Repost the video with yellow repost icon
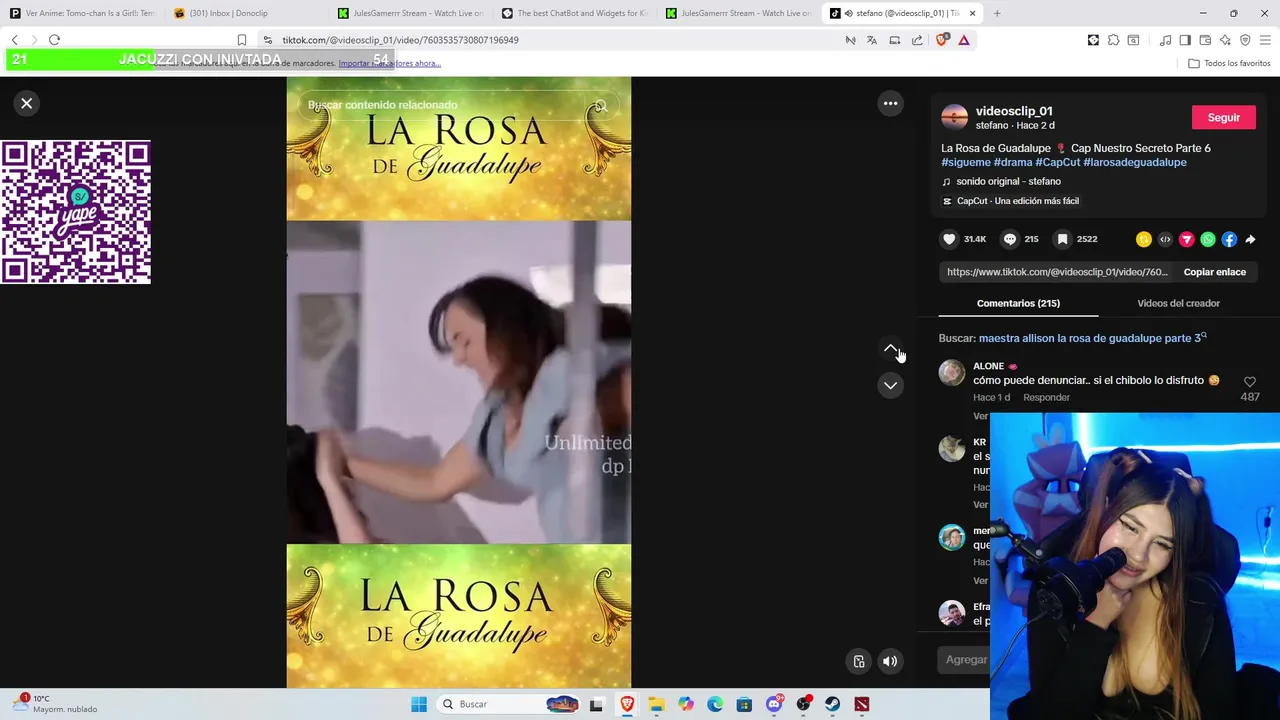Viewport: 1280px width, 720px height. click(1144, 239)
